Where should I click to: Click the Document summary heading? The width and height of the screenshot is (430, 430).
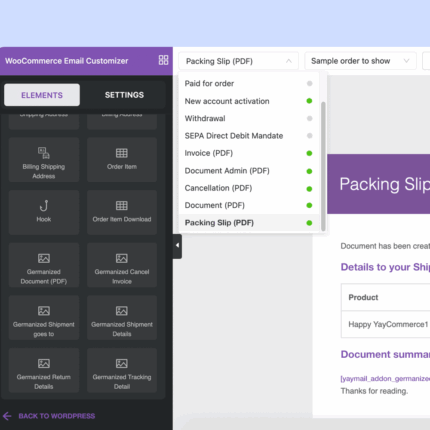point(385,354)
